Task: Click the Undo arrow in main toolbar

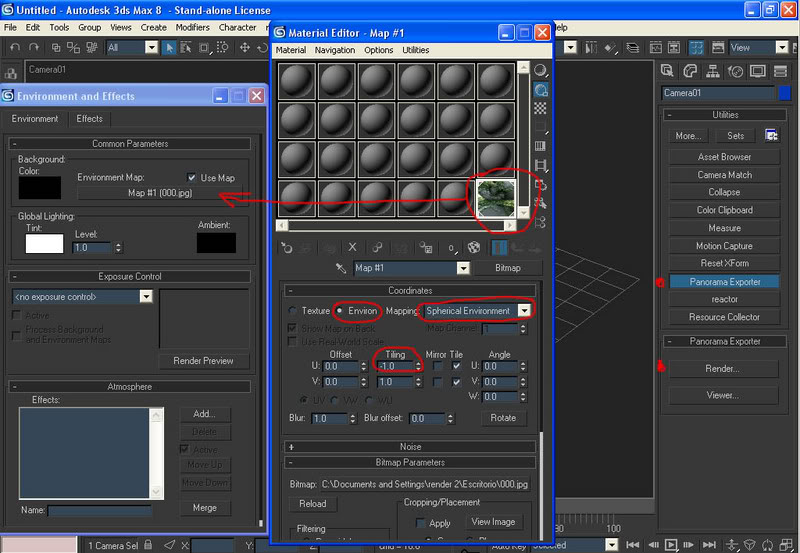Action: [15, 47]
